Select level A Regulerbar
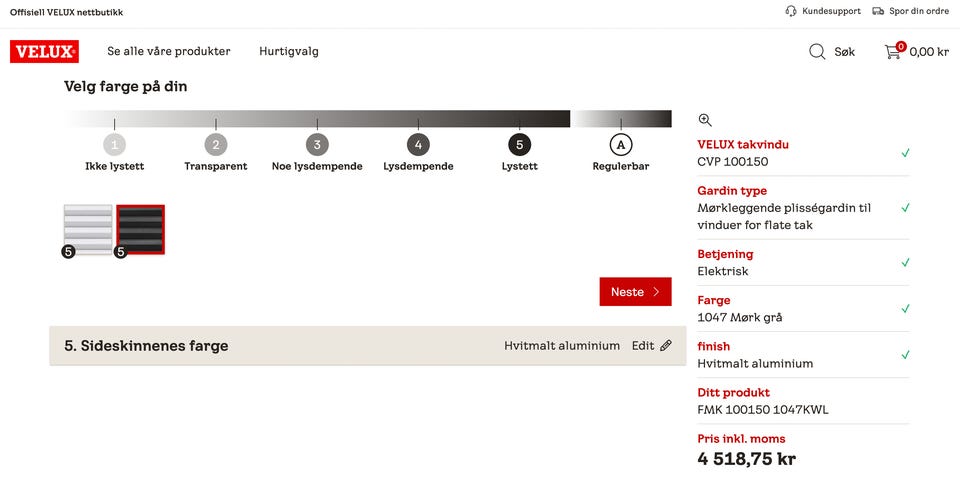The image size is (960, 481). tap(621, 145)
